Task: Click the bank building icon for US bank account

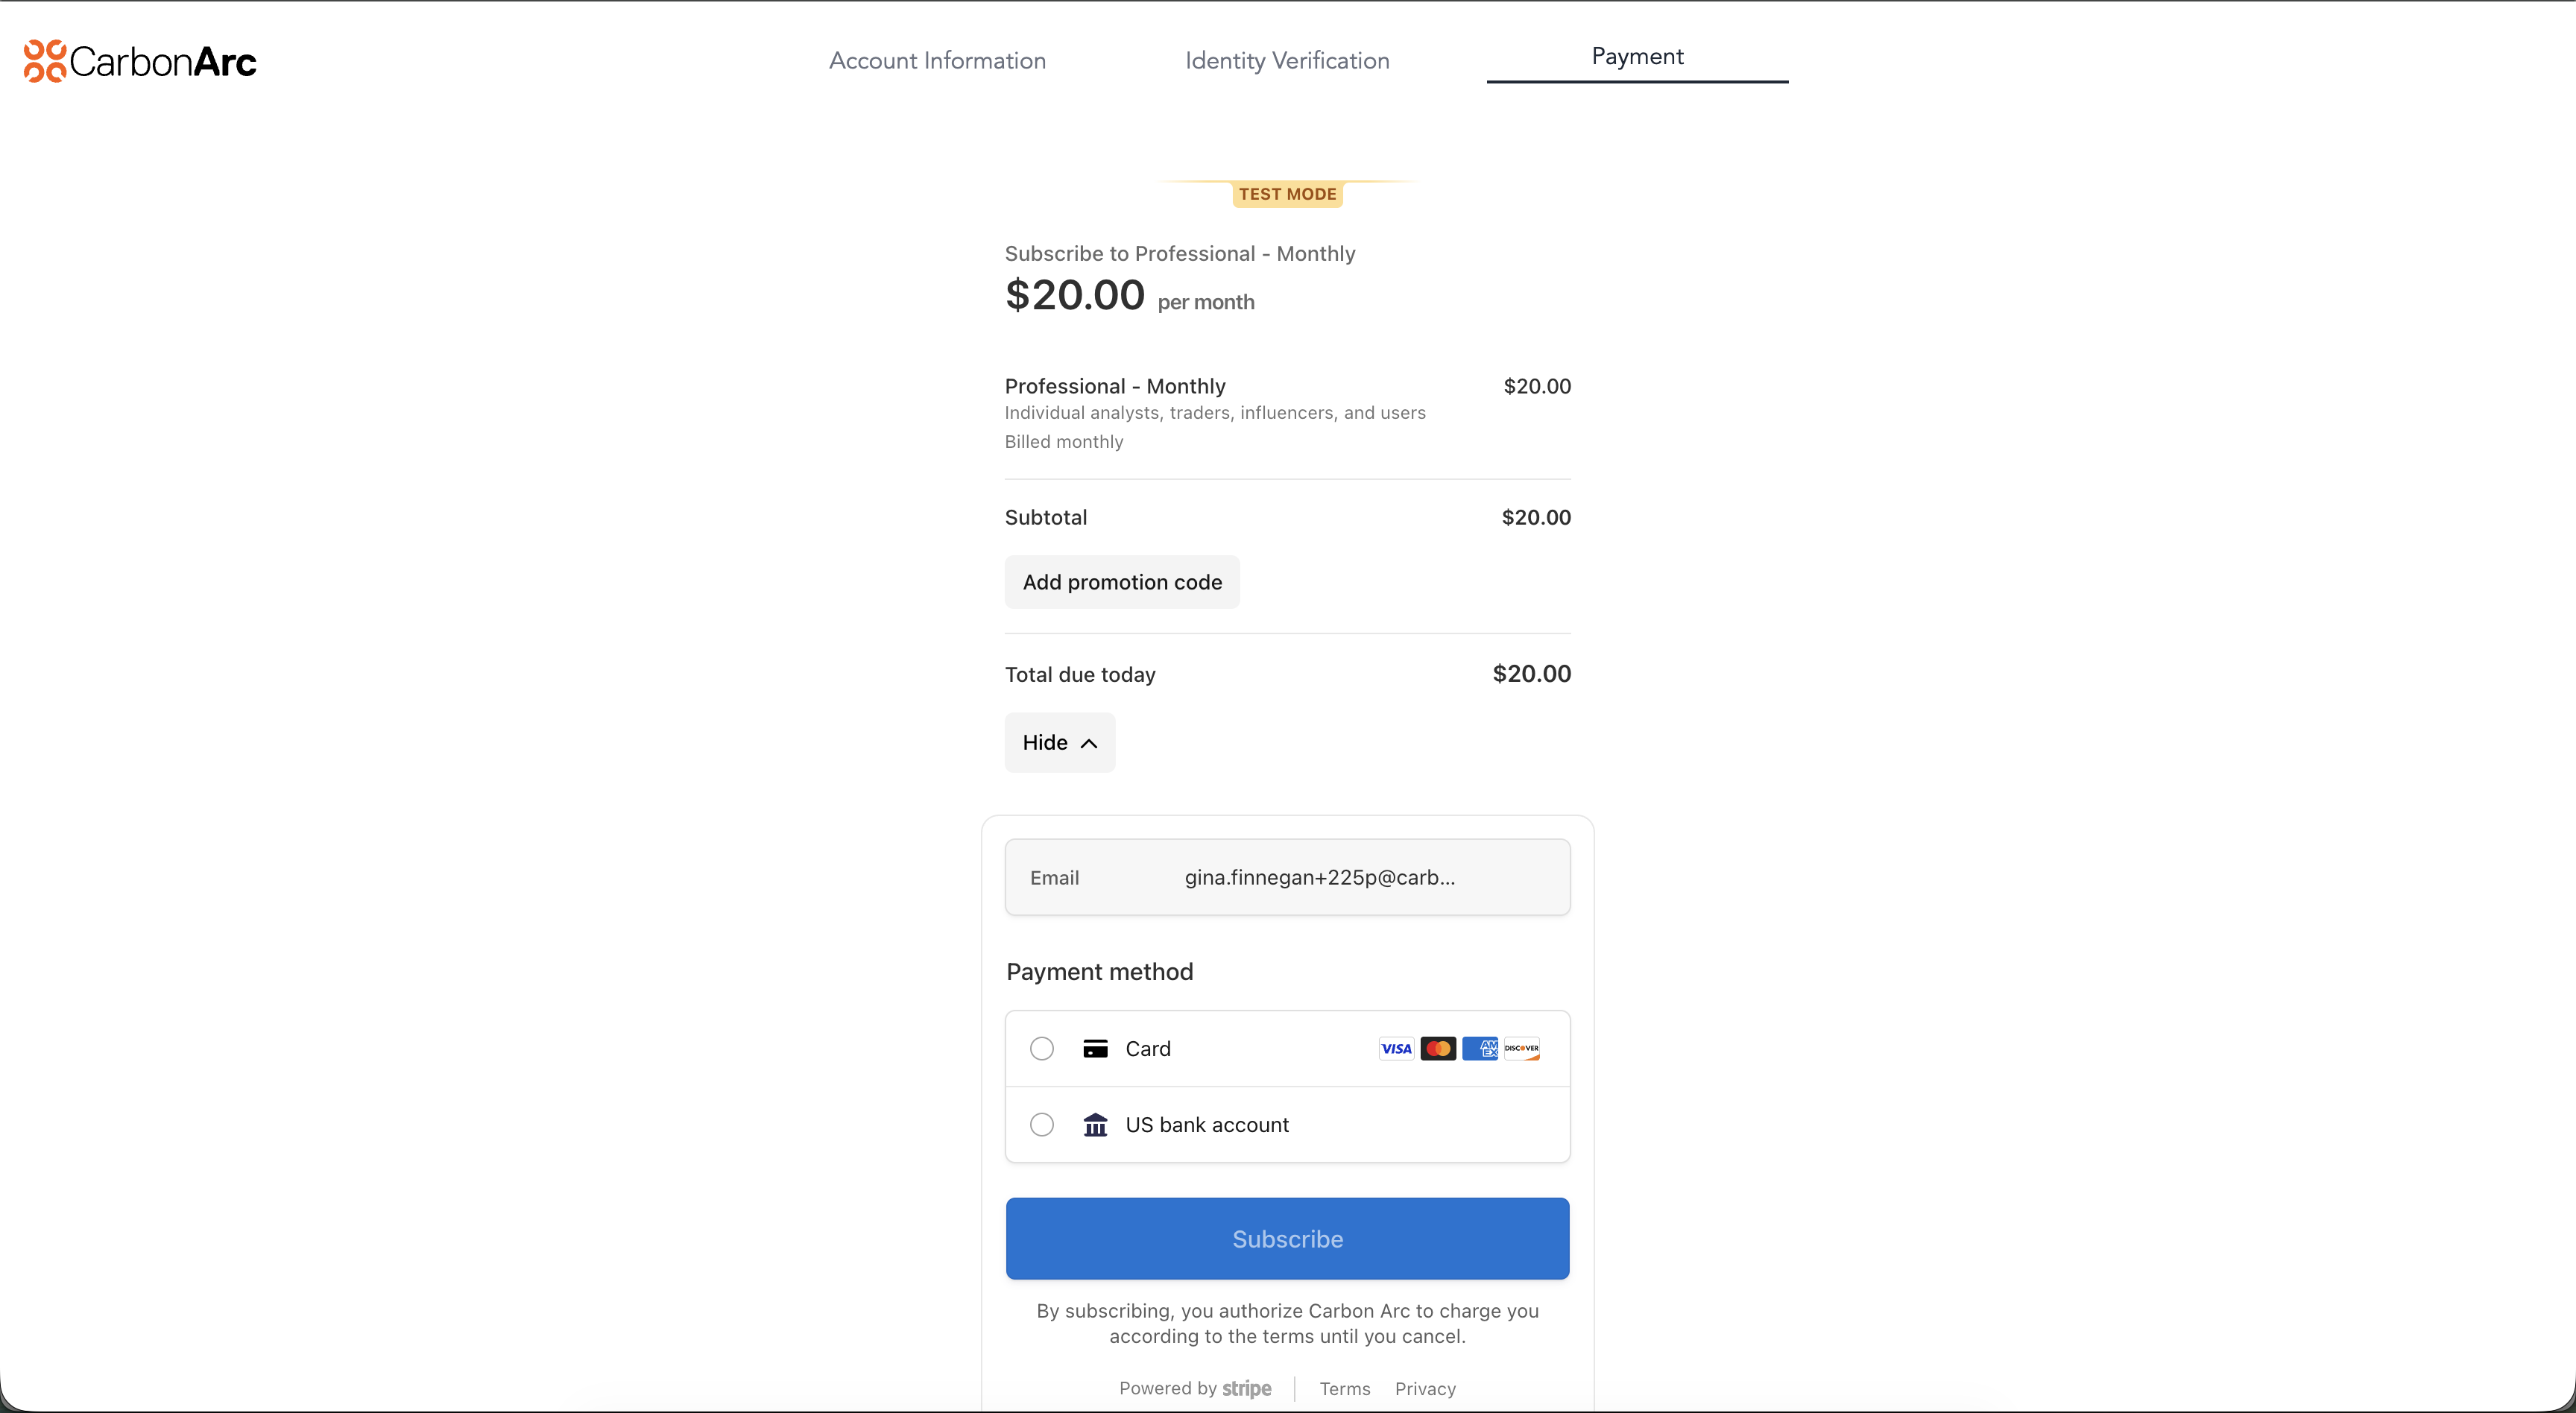Action: [x=1096, y=1124]
